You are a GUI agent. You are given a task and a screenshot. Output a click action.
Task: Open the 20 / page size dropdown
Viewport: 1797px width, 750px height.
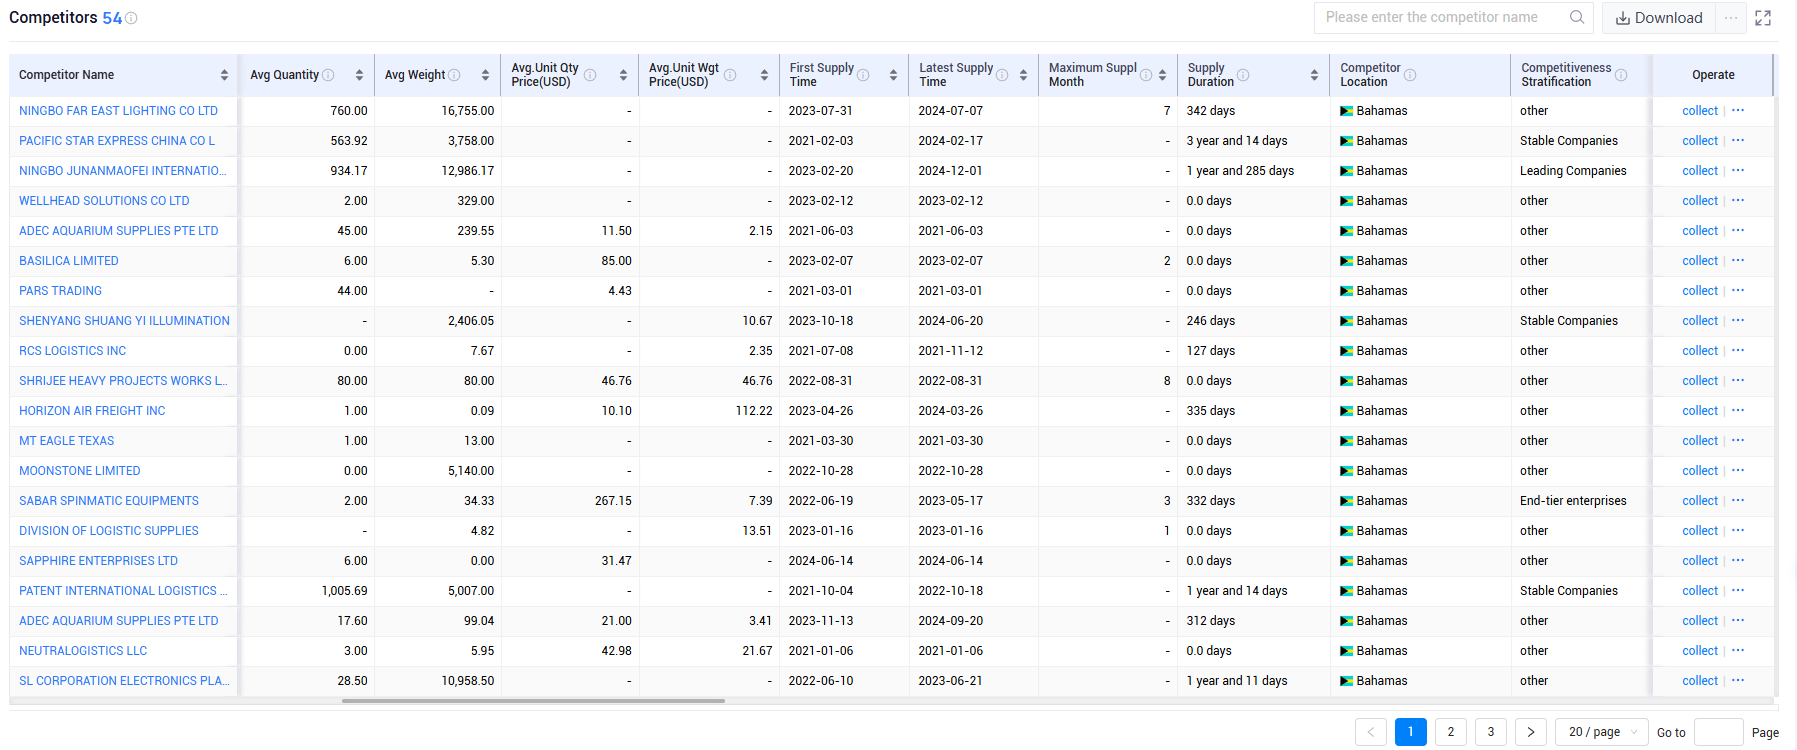coord(1602,732)
